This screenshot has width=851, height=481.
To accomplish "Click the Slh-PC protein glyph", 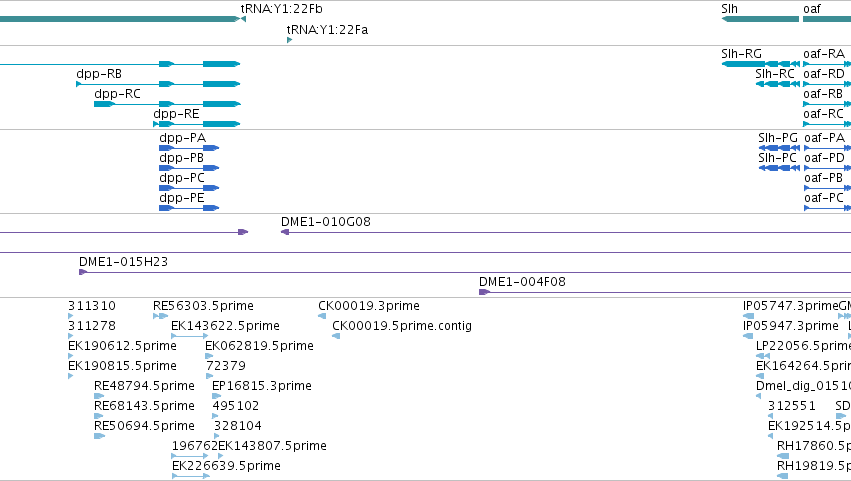I will (x=779, y=168).
